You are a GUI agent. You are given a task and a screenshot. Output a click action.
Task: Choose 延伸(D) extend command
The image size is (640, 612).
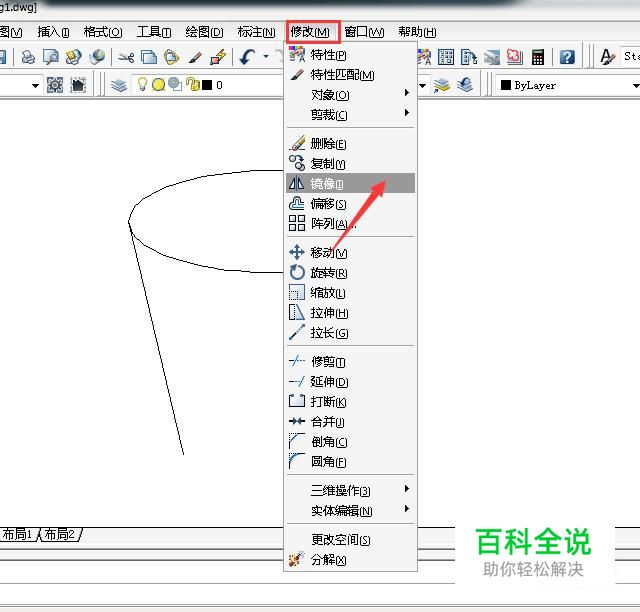[x=351, y=381]
